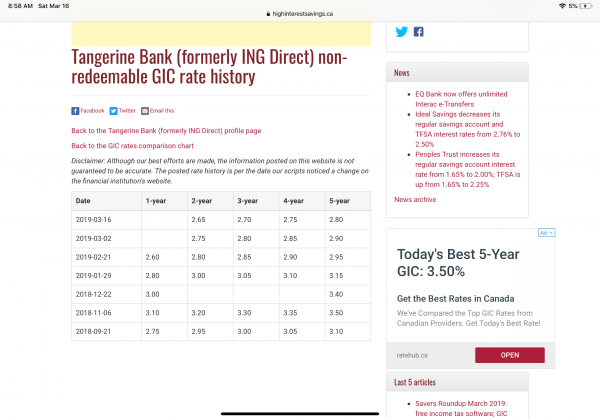The image size is (600, 419).
Task: Click the ad info icon on advertisement
Action: 546,232
